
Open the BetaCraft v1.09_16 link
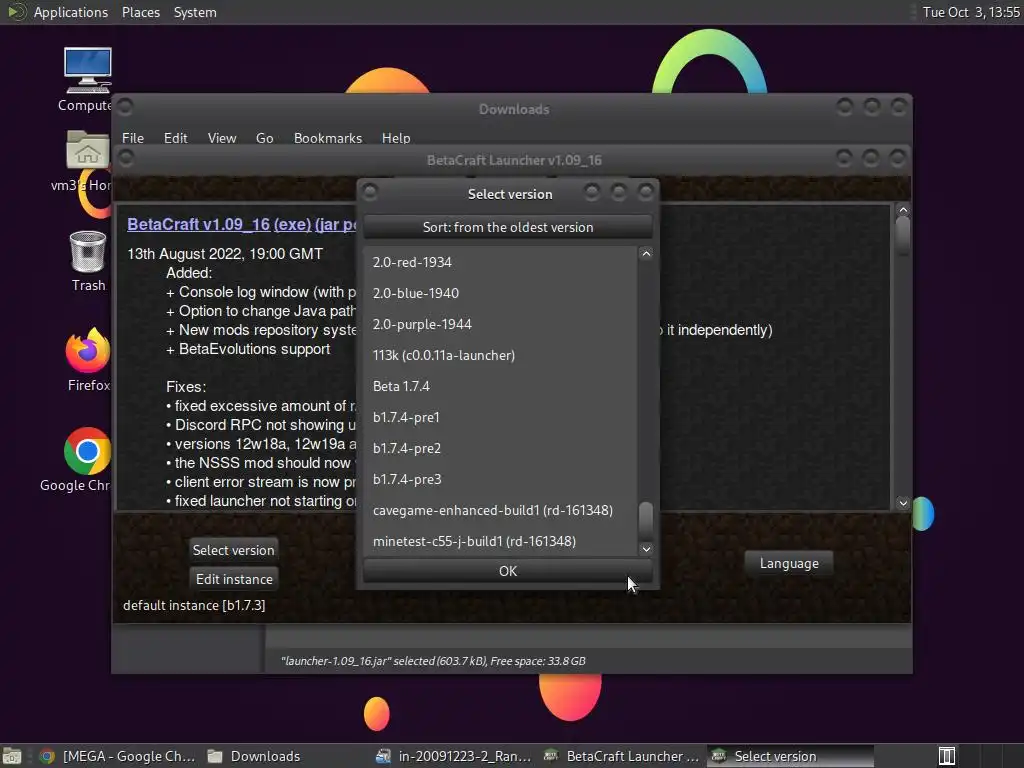tap(199, 224)
